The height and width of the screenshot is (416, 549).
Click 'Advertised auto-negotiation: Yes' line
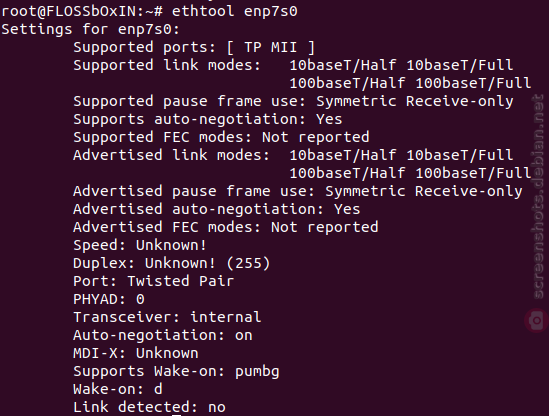[x=217, y=209]
